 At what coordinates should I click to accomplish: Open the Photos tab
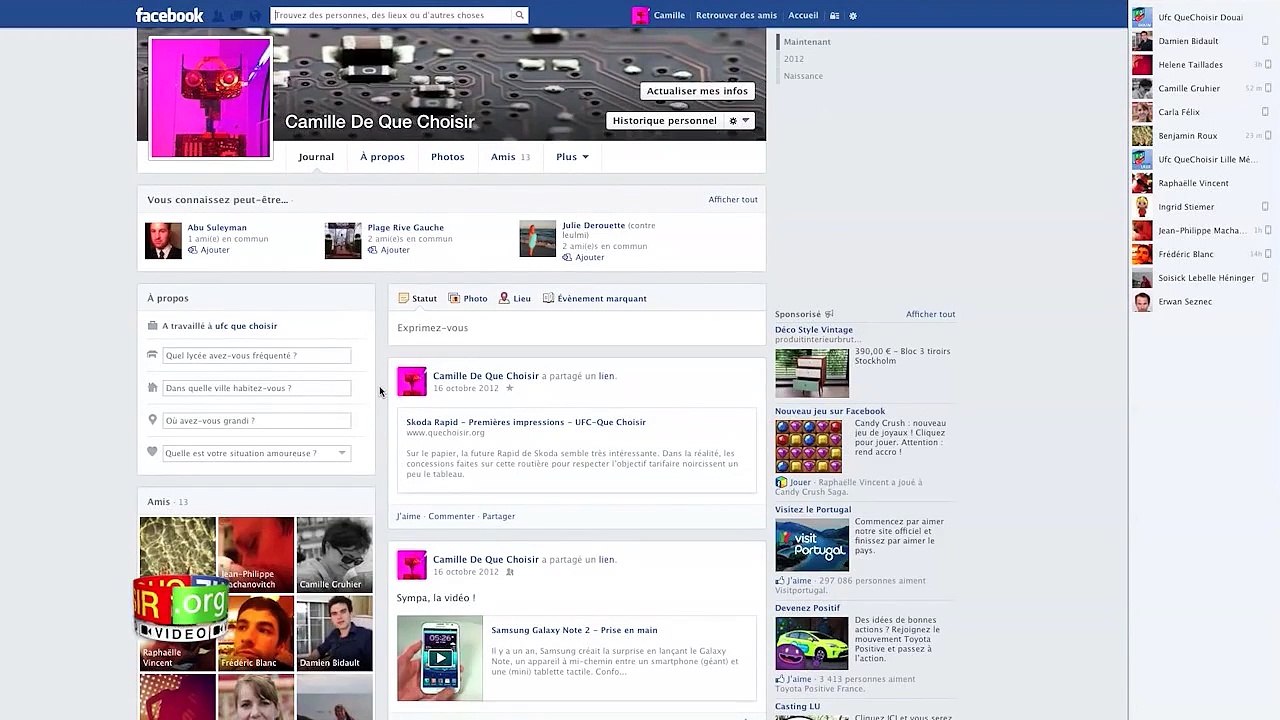[448, 157]
